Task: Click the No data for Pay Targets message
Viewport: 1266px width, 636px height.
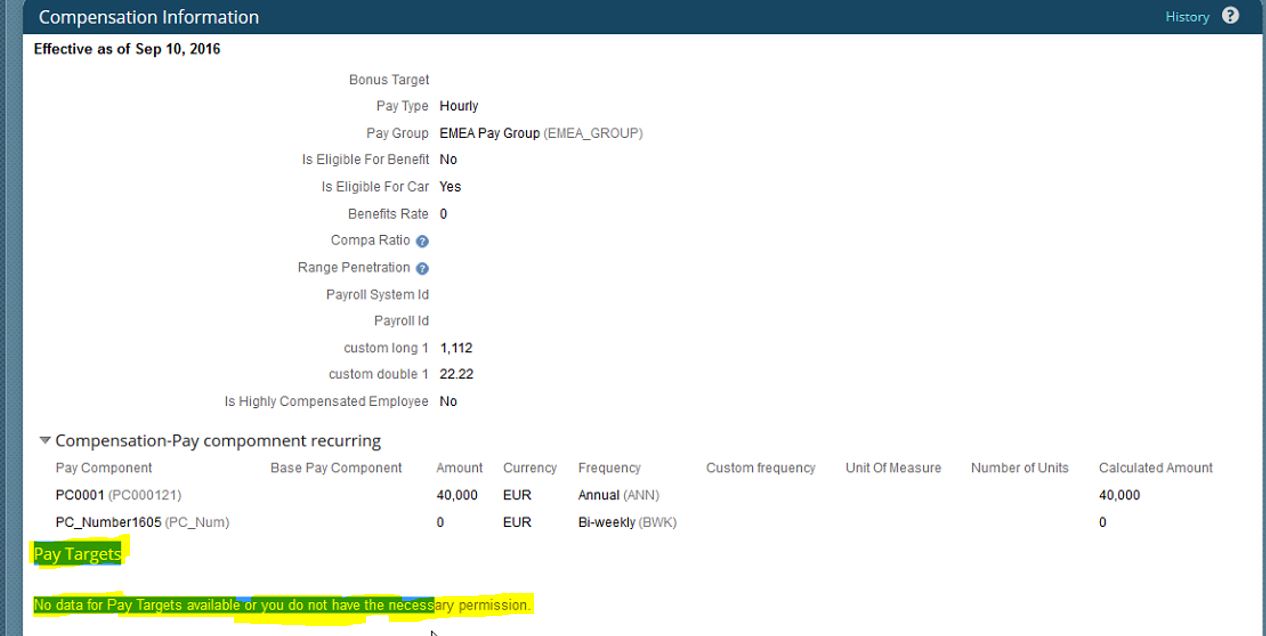Action: [282, 605]
